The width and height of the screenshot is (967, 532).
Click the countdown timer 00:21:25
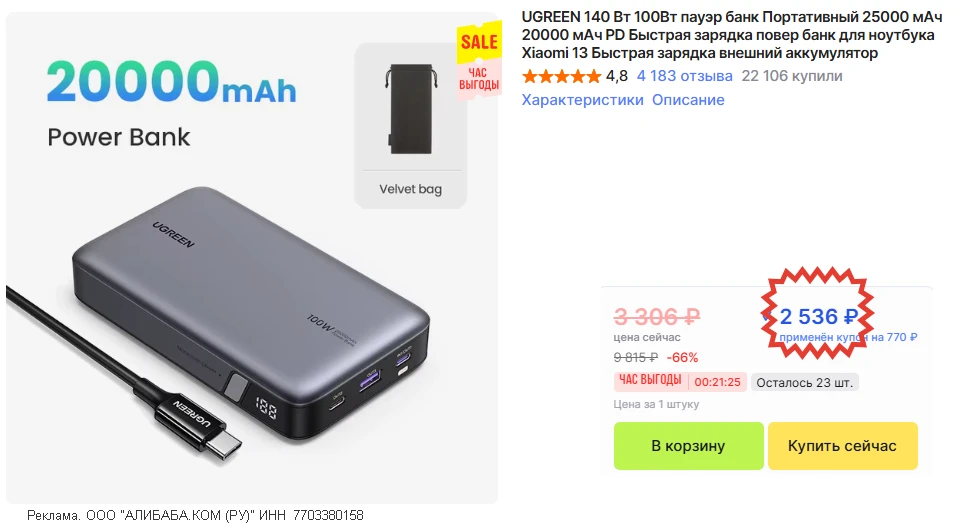(717, 382)
